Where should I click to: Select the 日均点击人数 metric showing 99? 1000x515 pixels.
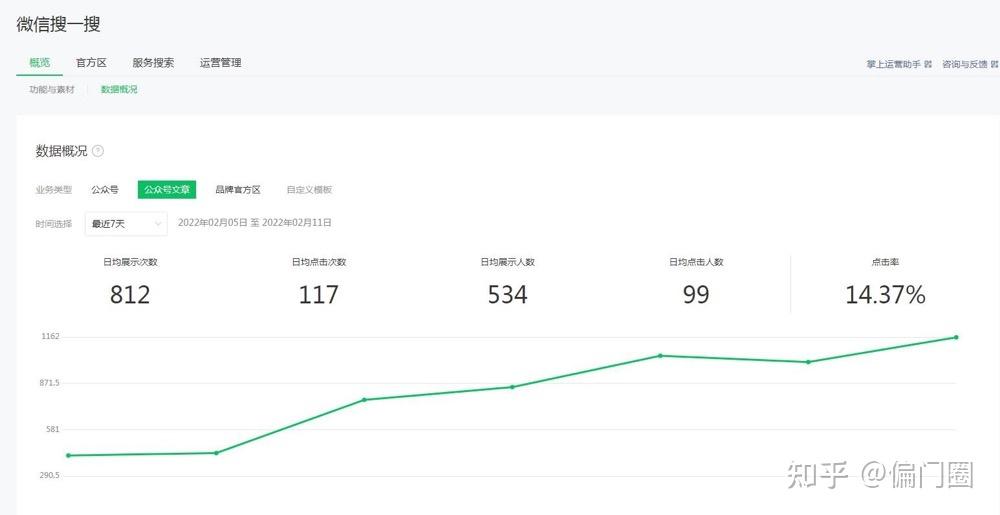696,284
